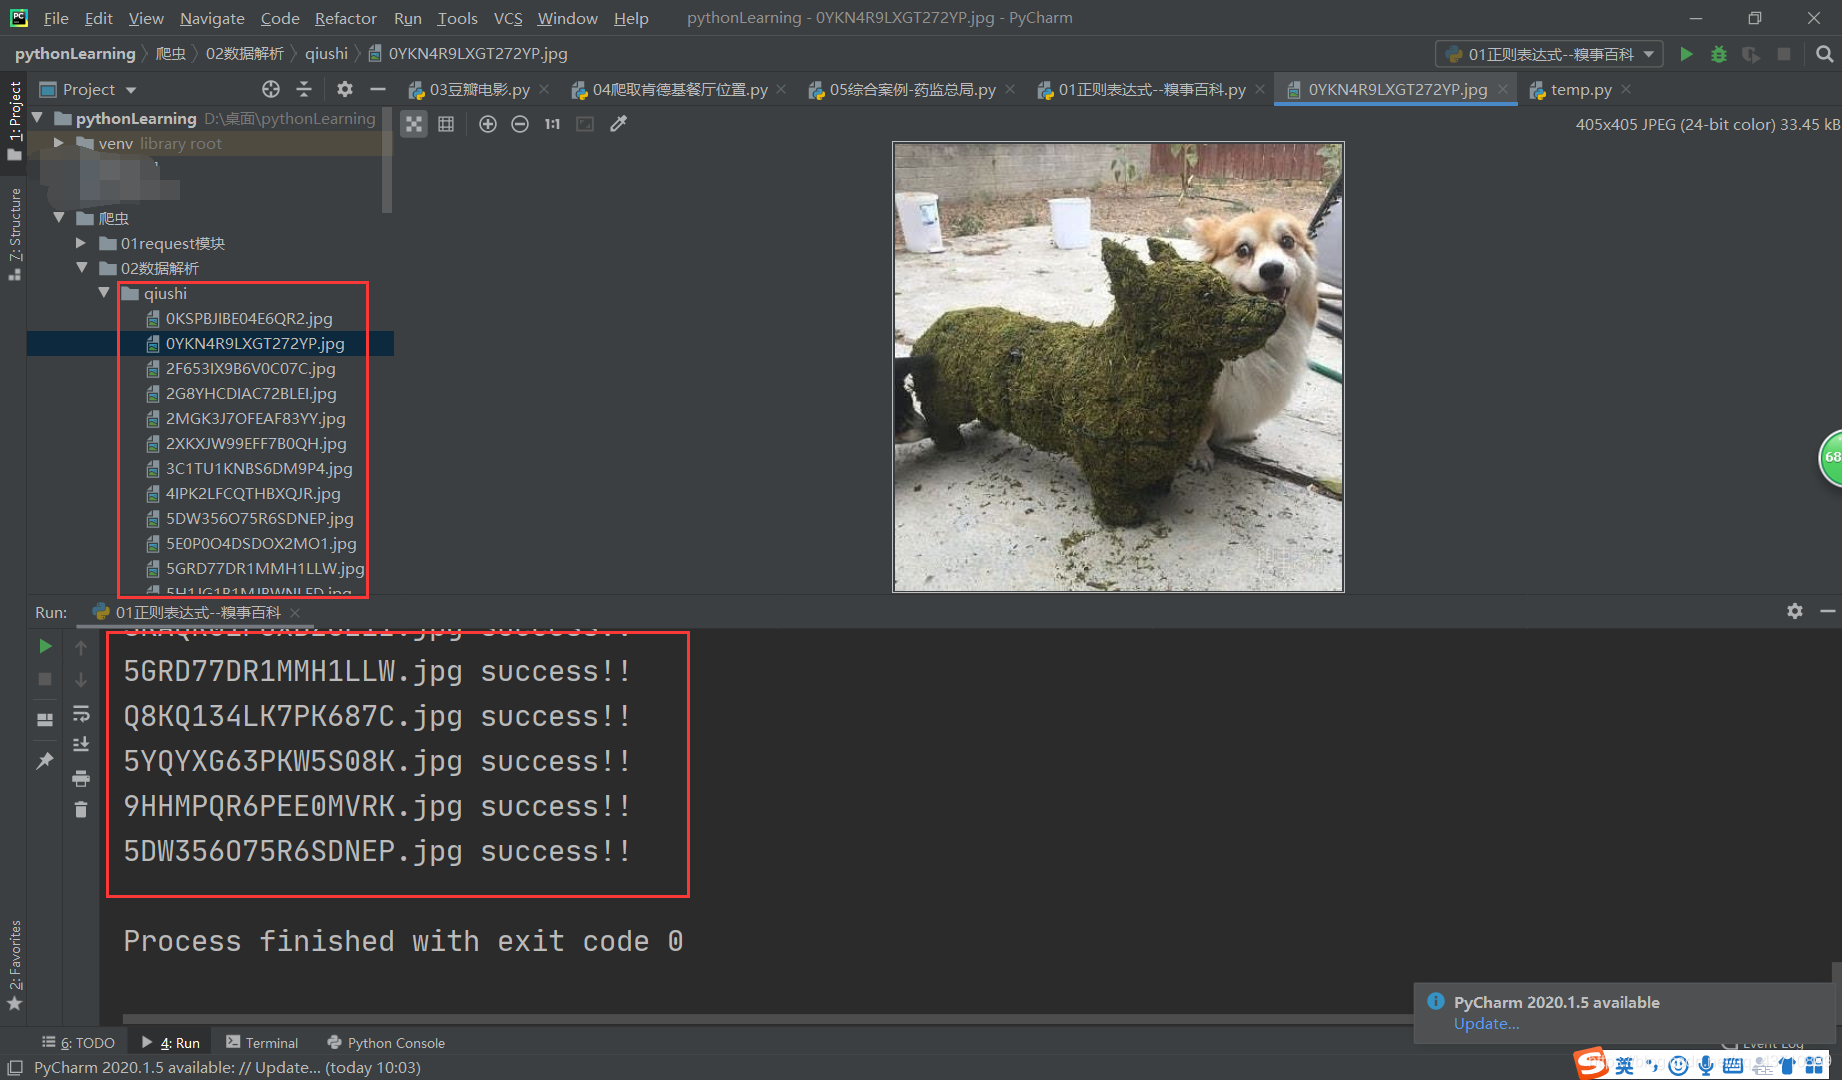This screenshot has height=1080, width=1842.
Task: Collapse the qiushi folder
Action: 104,293
